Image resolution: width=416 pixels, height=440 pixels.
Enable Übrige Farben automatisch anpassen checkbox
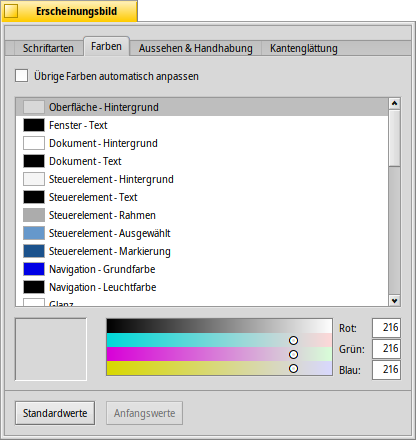click(21, 76)
